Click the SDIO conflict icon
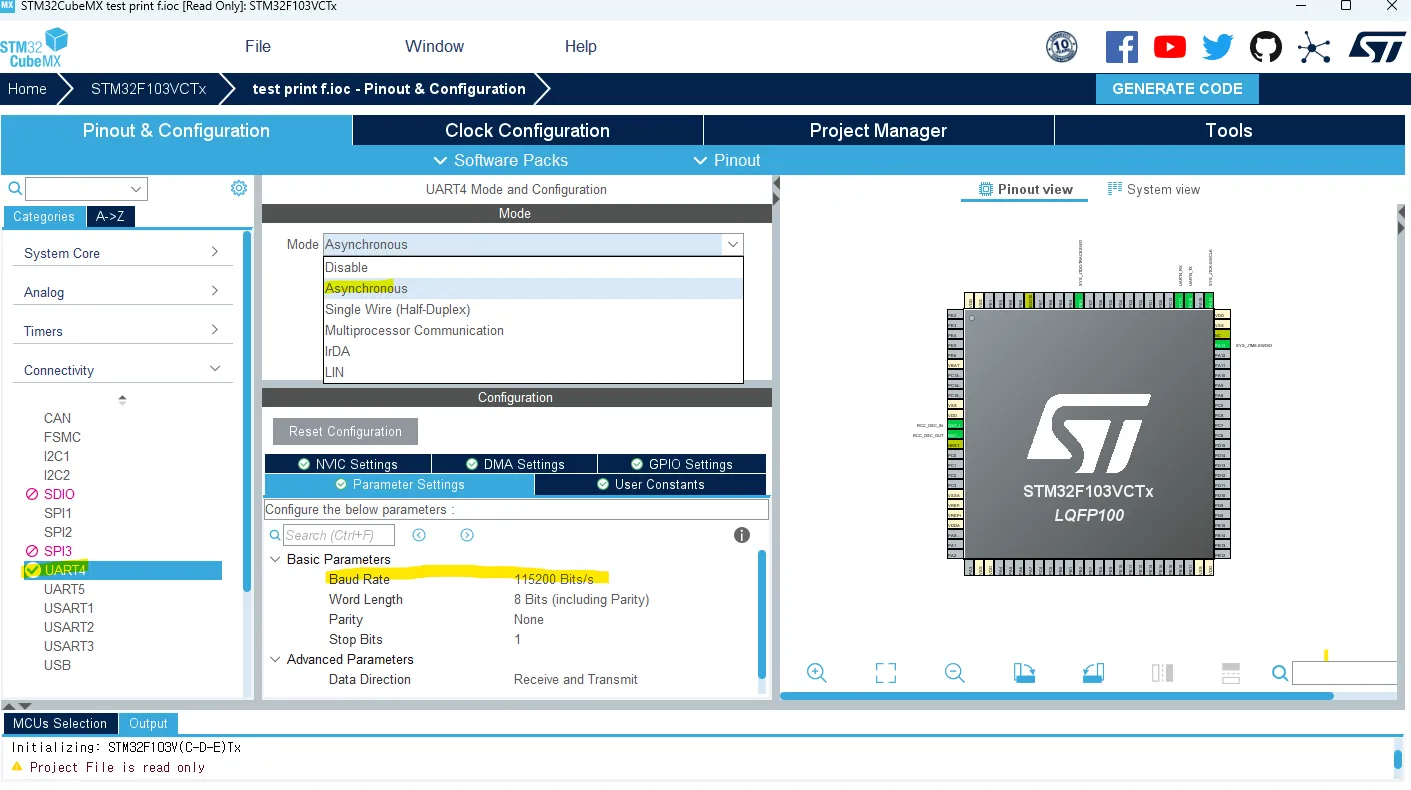Image resolution: width=1411 pixels, height=790 pixels. 32,494
